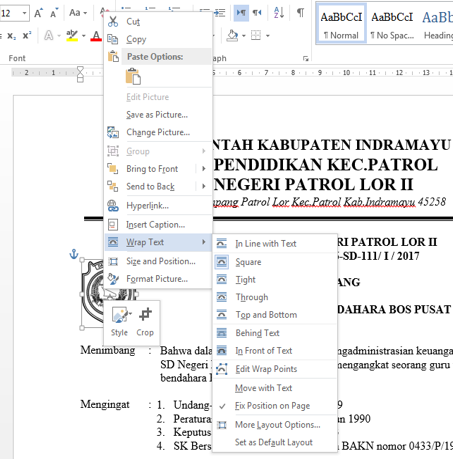Apply red font color

(96, 36)
